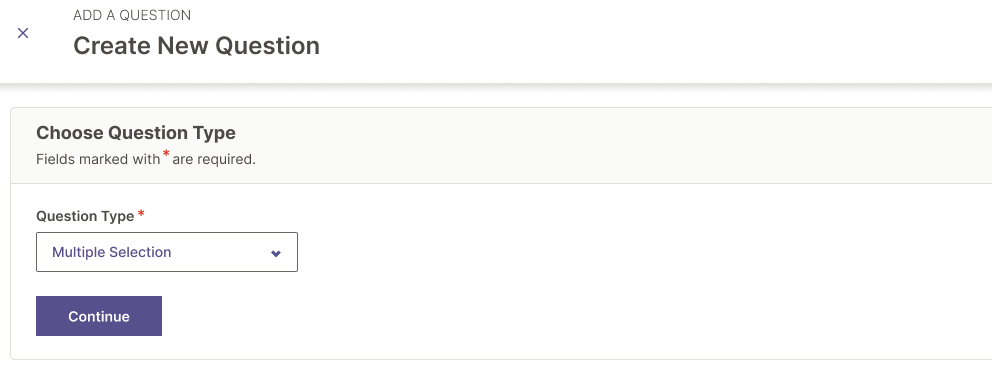992x379 pixels.
Task: Dismiss the add question panel
Action: tap(23, 33)
